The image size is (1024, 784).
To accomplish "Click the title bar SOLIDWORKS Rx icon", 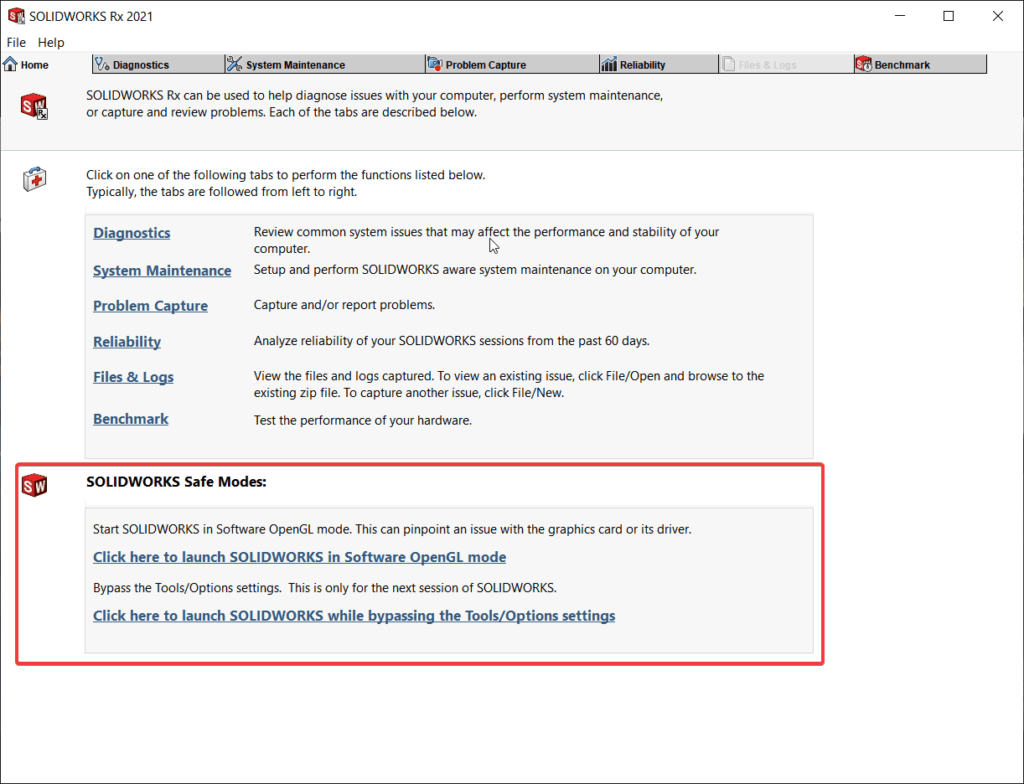I will [16, 16].
